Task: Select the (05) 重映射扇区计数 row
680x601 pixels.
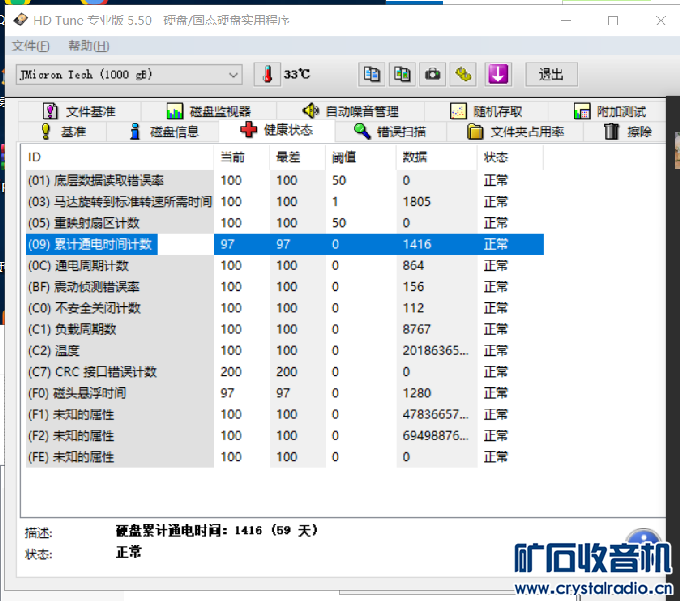Action: tap(284, 223)
